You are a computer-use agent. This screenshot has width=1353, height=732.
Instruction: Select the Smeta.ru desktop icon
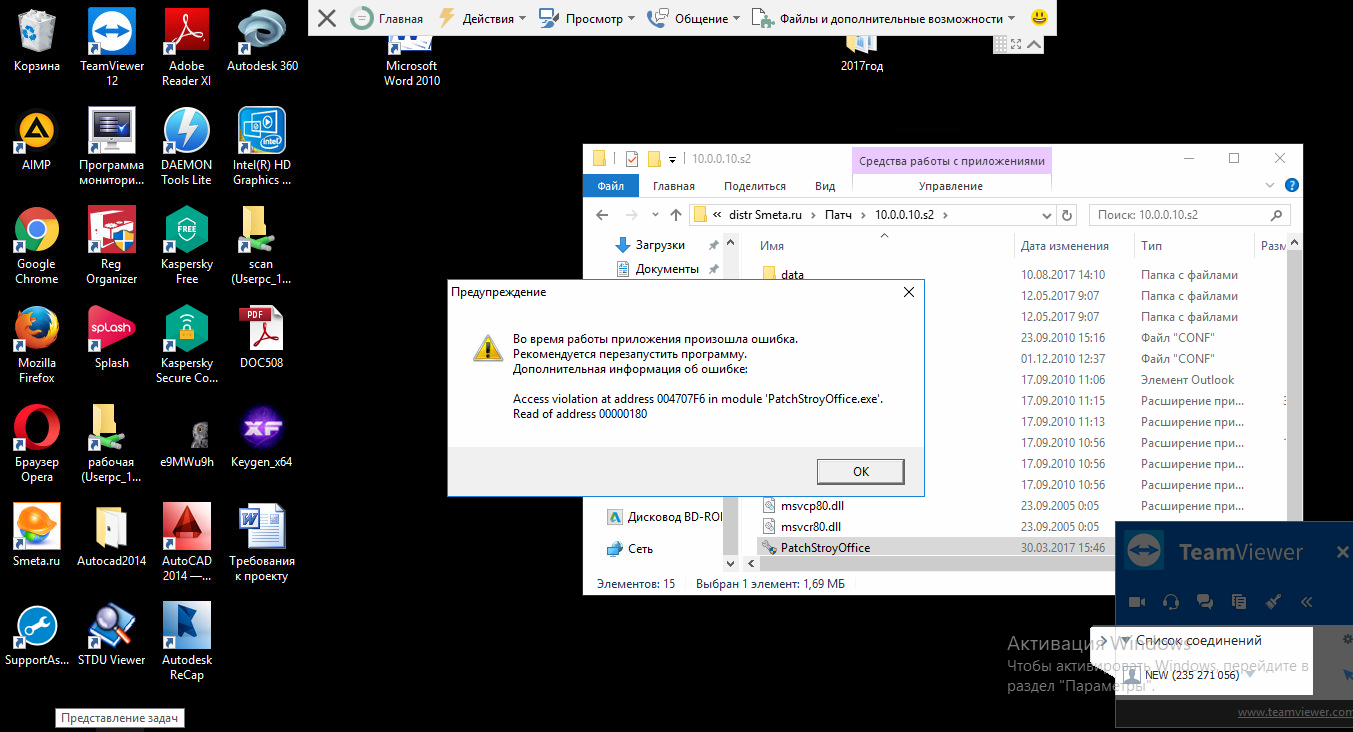click(37, 535)
